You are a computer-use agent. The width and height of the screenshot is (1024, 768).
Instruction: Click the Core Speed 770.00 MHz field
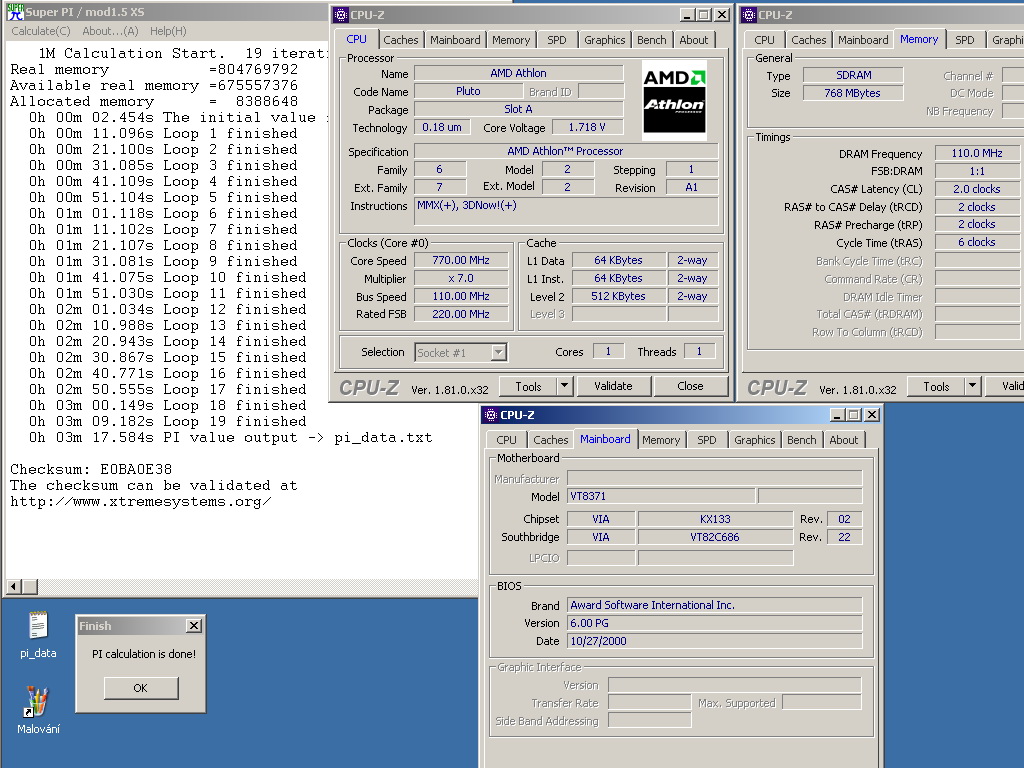[x=461, y=260]
